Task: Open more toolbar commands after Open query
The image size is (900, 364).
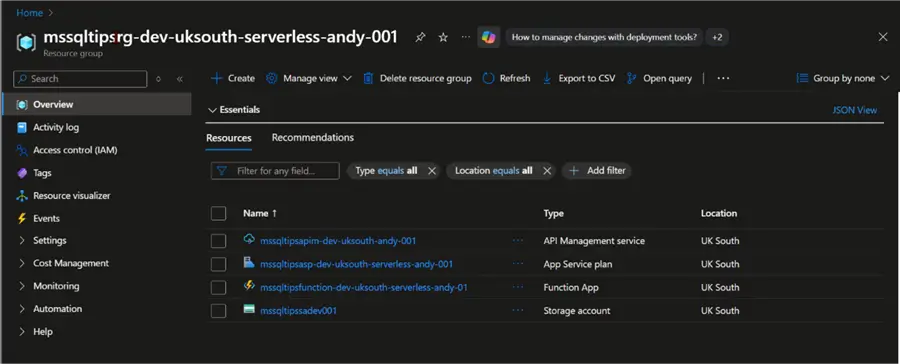Action: tap(723, 79)
